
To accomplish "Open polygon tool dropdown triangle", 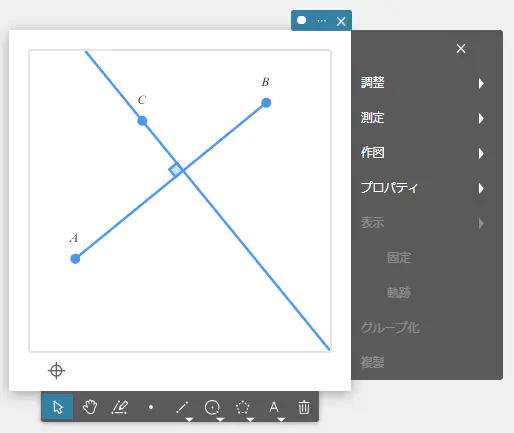I will coord(250,419).
